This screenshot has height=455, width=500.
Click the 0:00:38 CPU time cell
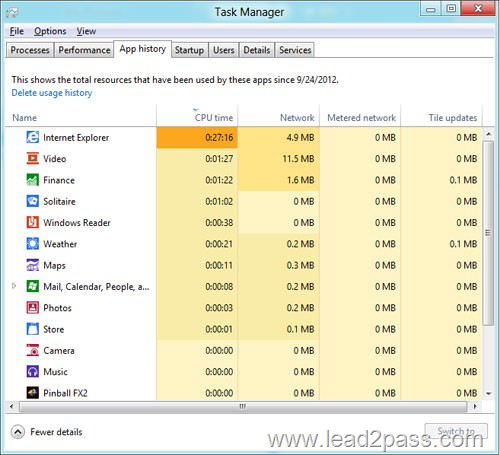click(x=197, y=222)
